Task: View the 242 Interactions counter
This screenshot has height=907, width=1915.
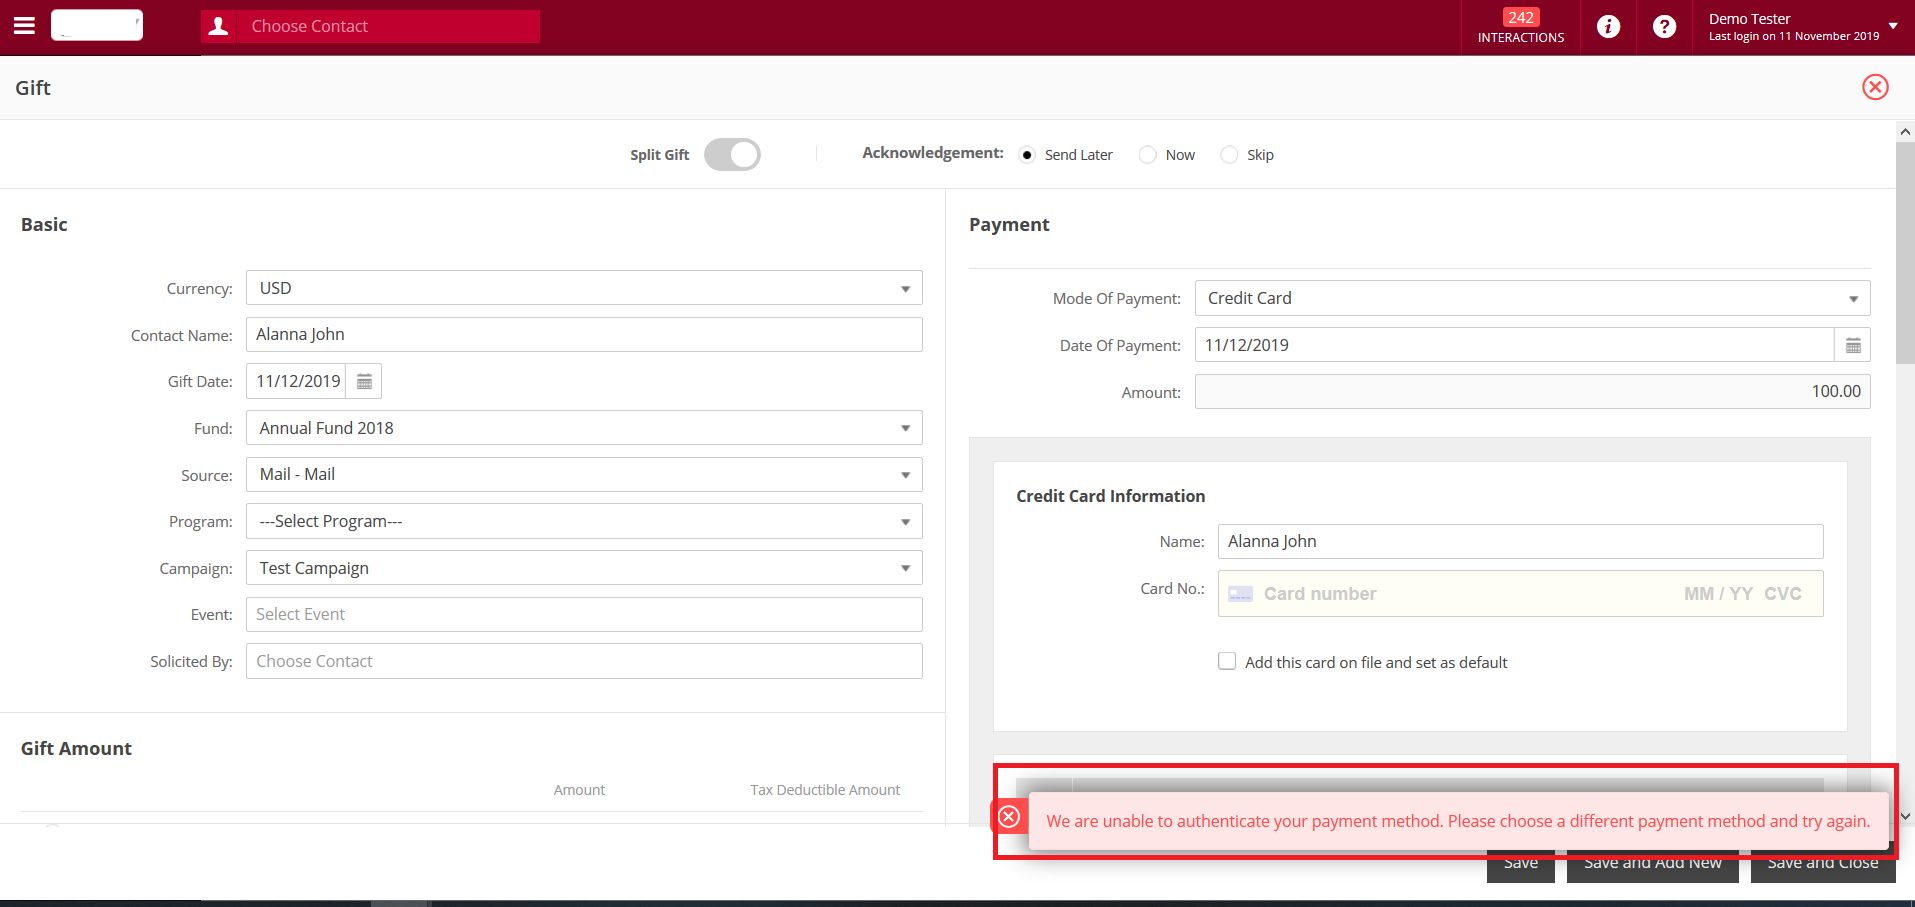Action: pos(1520,27)
